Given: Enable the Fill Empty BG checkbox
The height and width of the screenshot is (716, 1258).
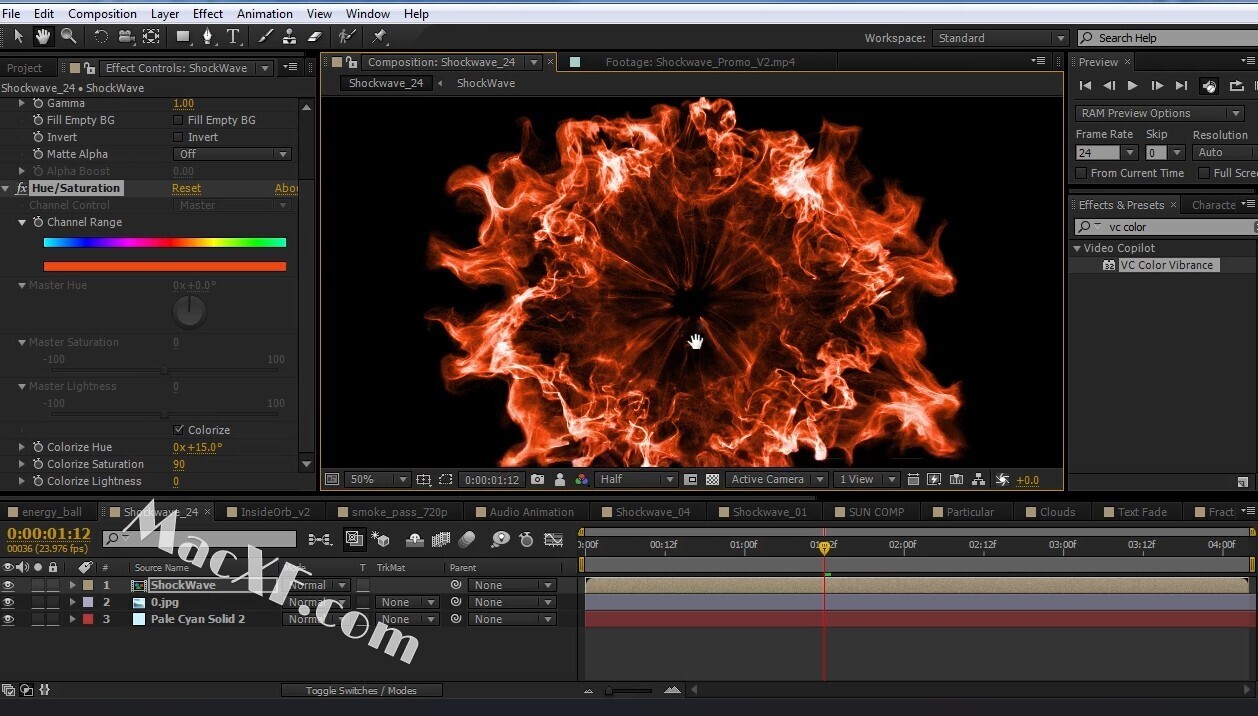Looking at the screenshot, I should (x=179, y=120).
